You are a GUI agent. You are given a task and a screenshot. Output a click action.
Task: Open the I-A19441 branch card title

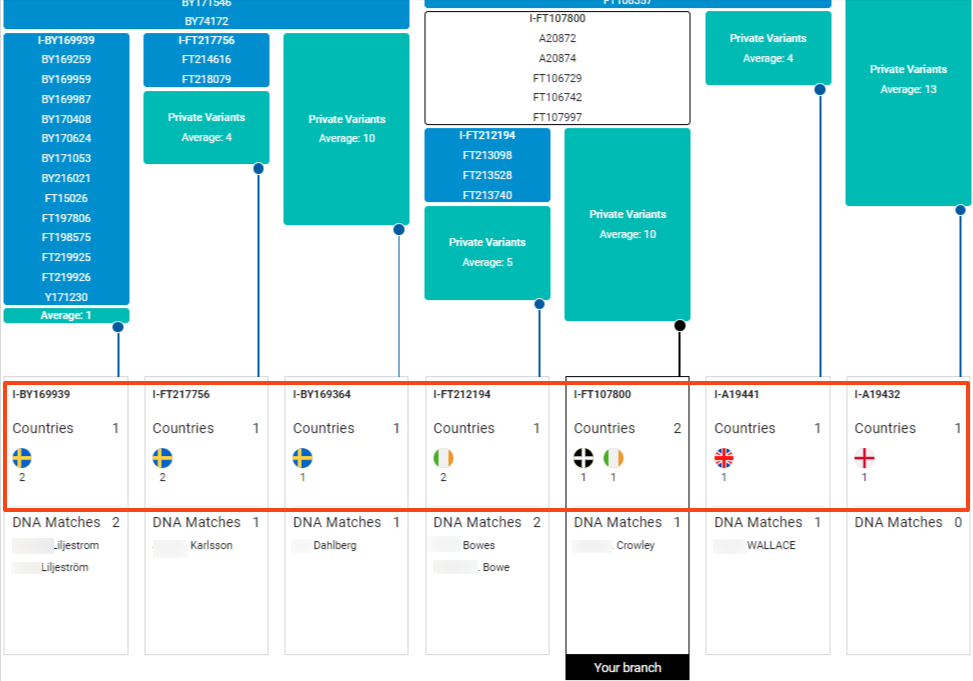click(737, 394)
